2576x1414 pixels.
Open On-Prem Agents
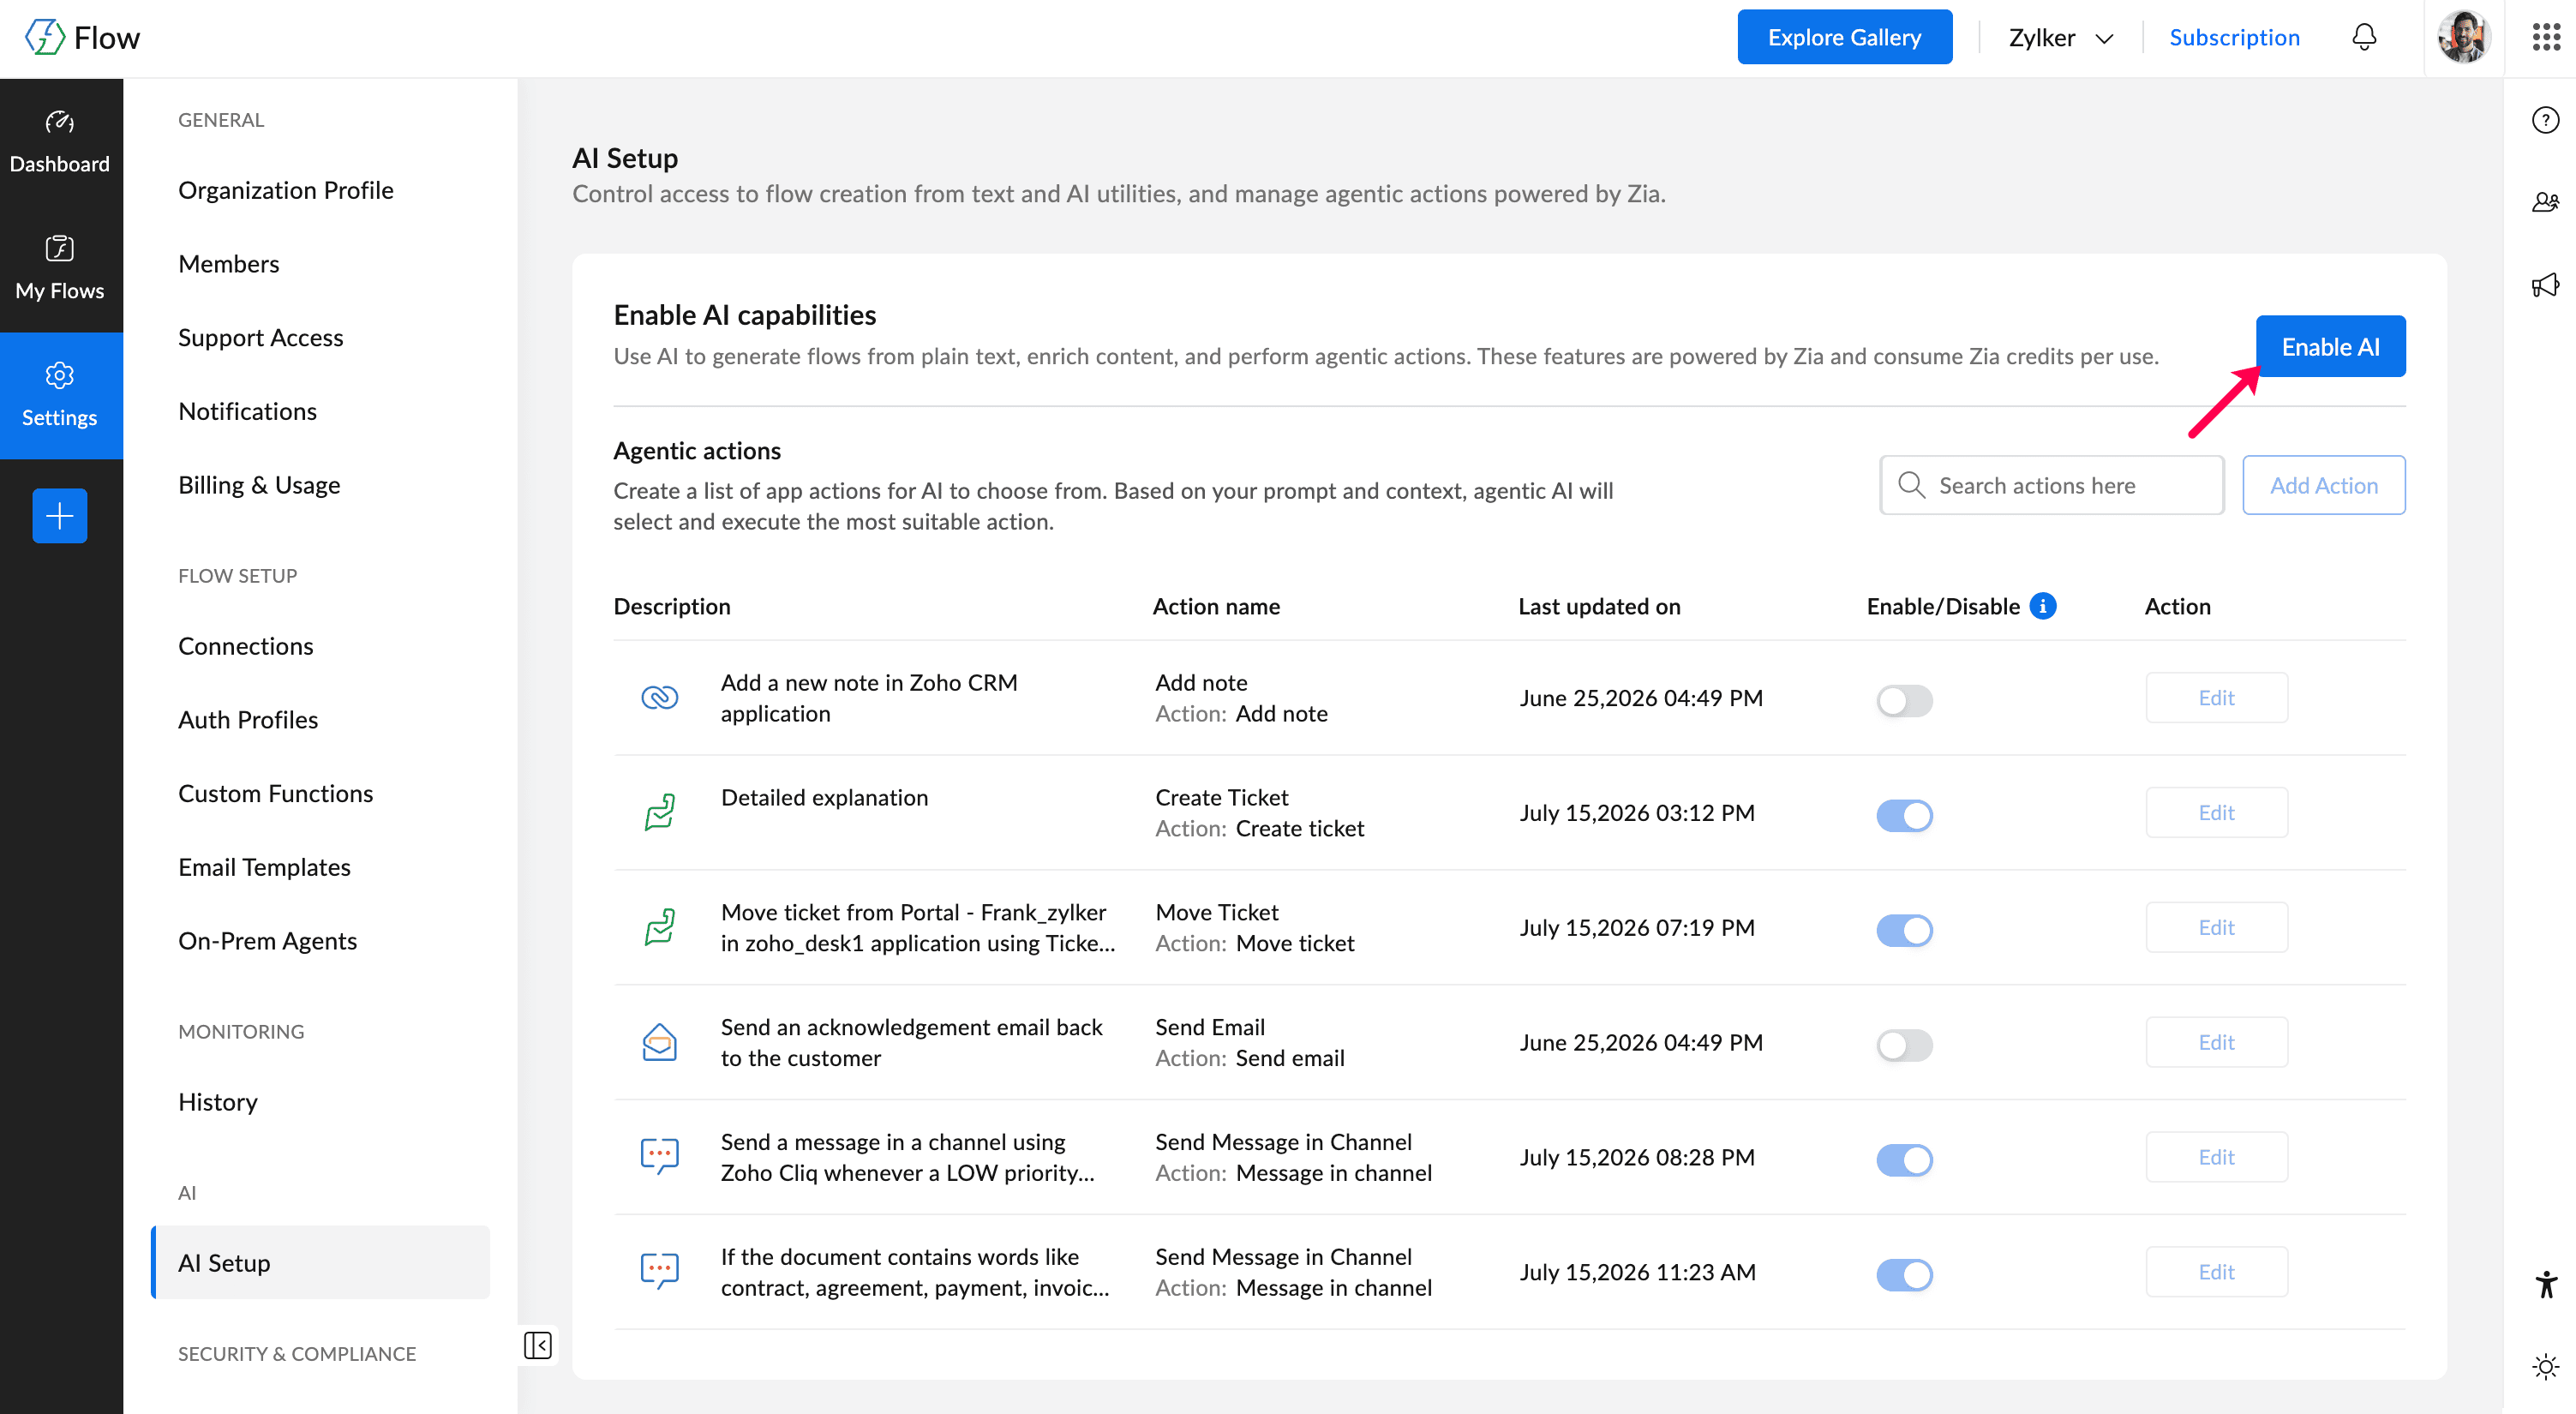point(268,941)
